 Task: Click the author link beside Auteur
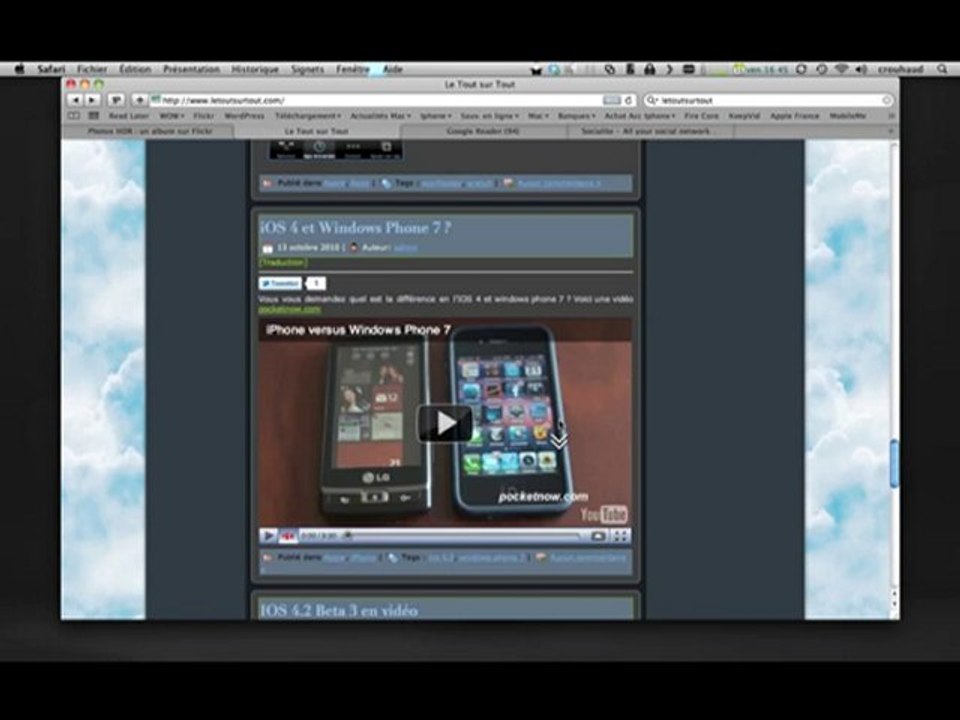tap(405, 247)
